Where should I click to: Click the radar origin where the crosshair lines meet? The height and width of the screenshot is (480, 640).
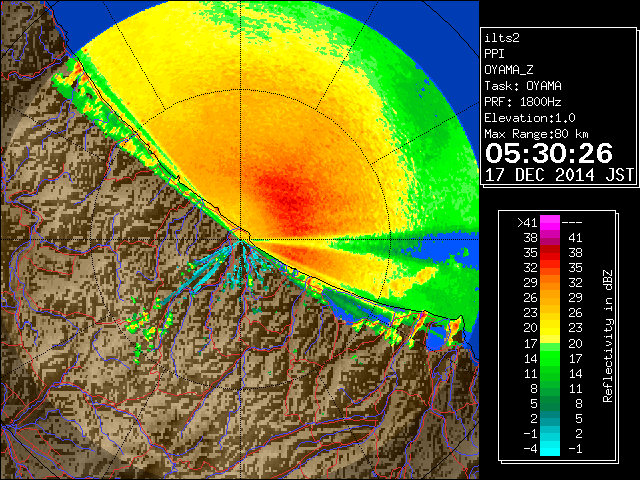(x=240, y=239)
